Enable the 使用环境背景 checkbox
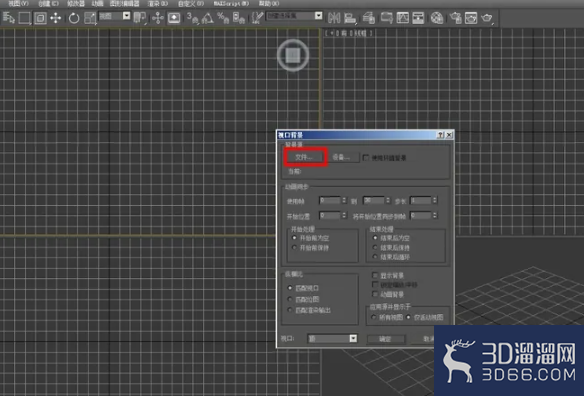Viewport: 584px width, 396px height. (366, 158)
